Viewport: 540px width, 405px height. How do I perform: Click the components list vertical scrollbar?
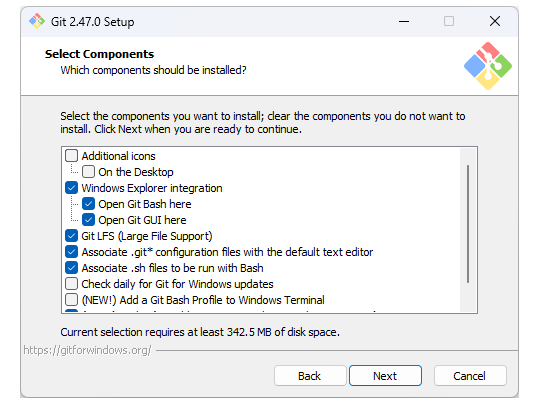pyautogui.click(x=468, y=224)
